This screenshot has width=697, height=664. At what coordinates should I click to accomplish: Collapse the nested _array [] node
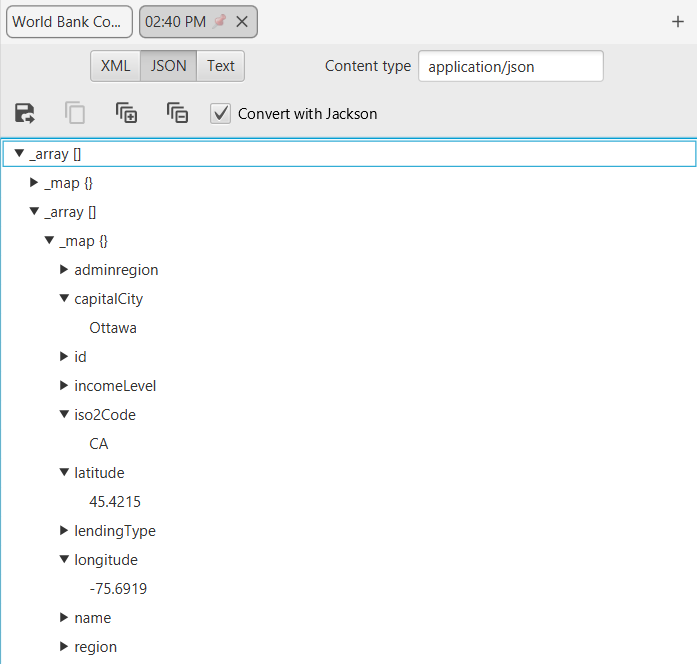pos(34,212)
